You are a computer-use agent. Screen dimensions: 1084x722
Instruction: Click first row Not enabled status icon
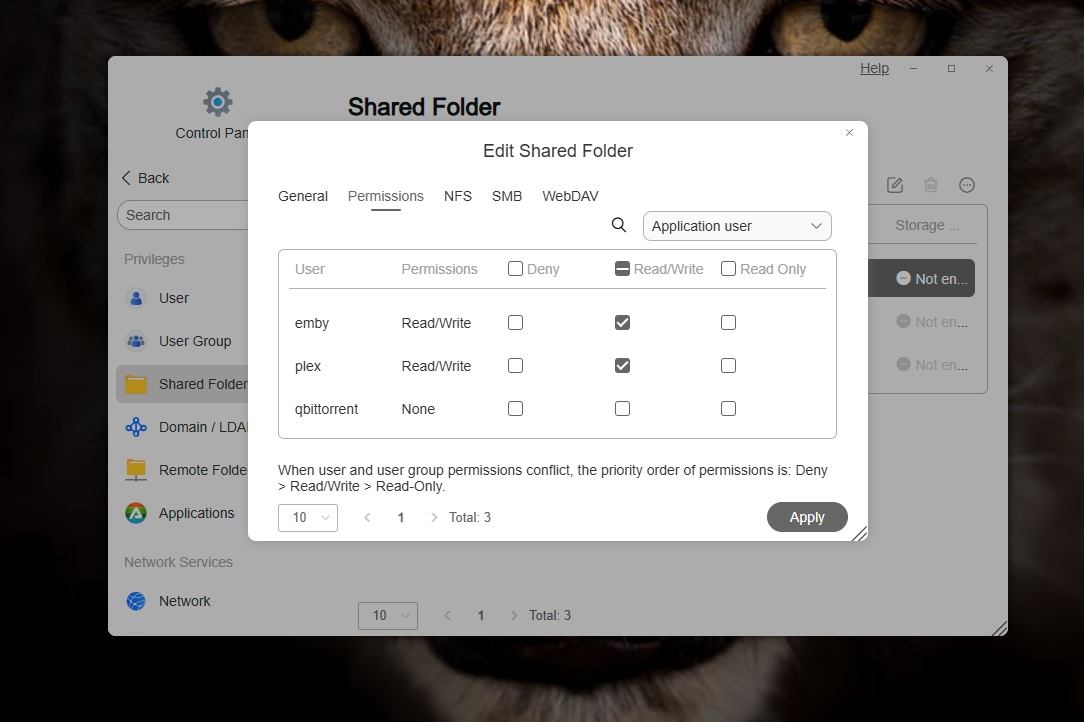coord(904,278)
